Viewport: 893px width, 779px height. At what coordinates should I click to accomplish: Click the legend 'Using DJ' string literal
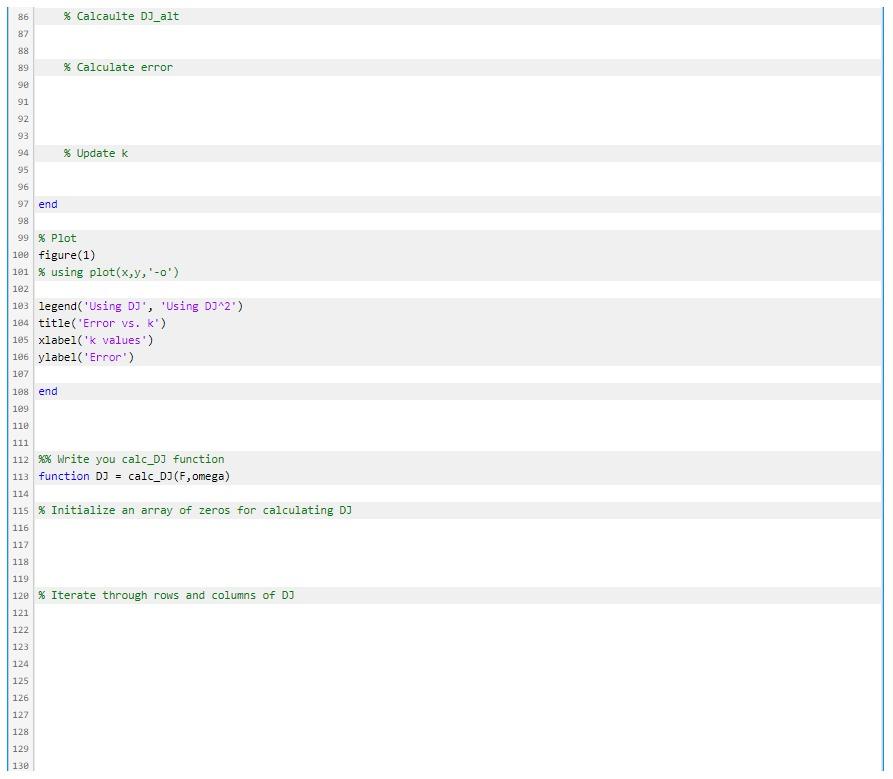coord(113,306)
